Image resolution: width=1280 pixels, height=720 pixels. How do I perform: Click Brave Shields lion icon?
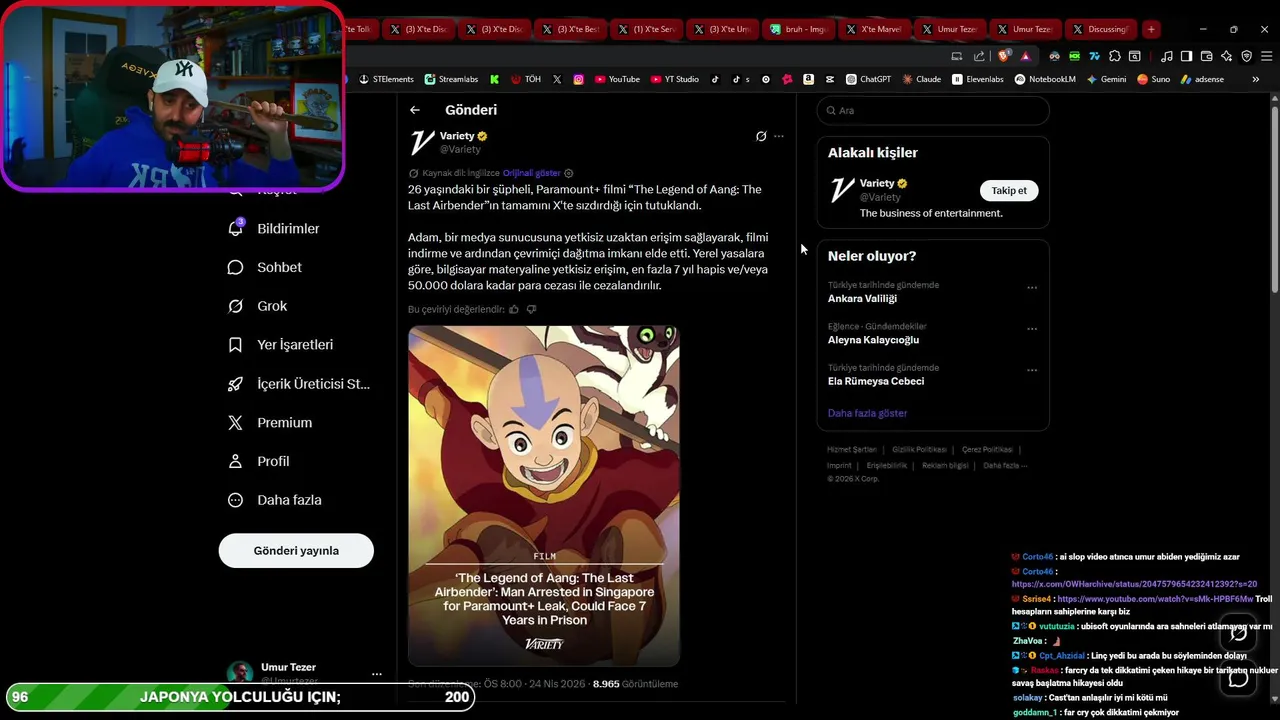pos(1004,56)
